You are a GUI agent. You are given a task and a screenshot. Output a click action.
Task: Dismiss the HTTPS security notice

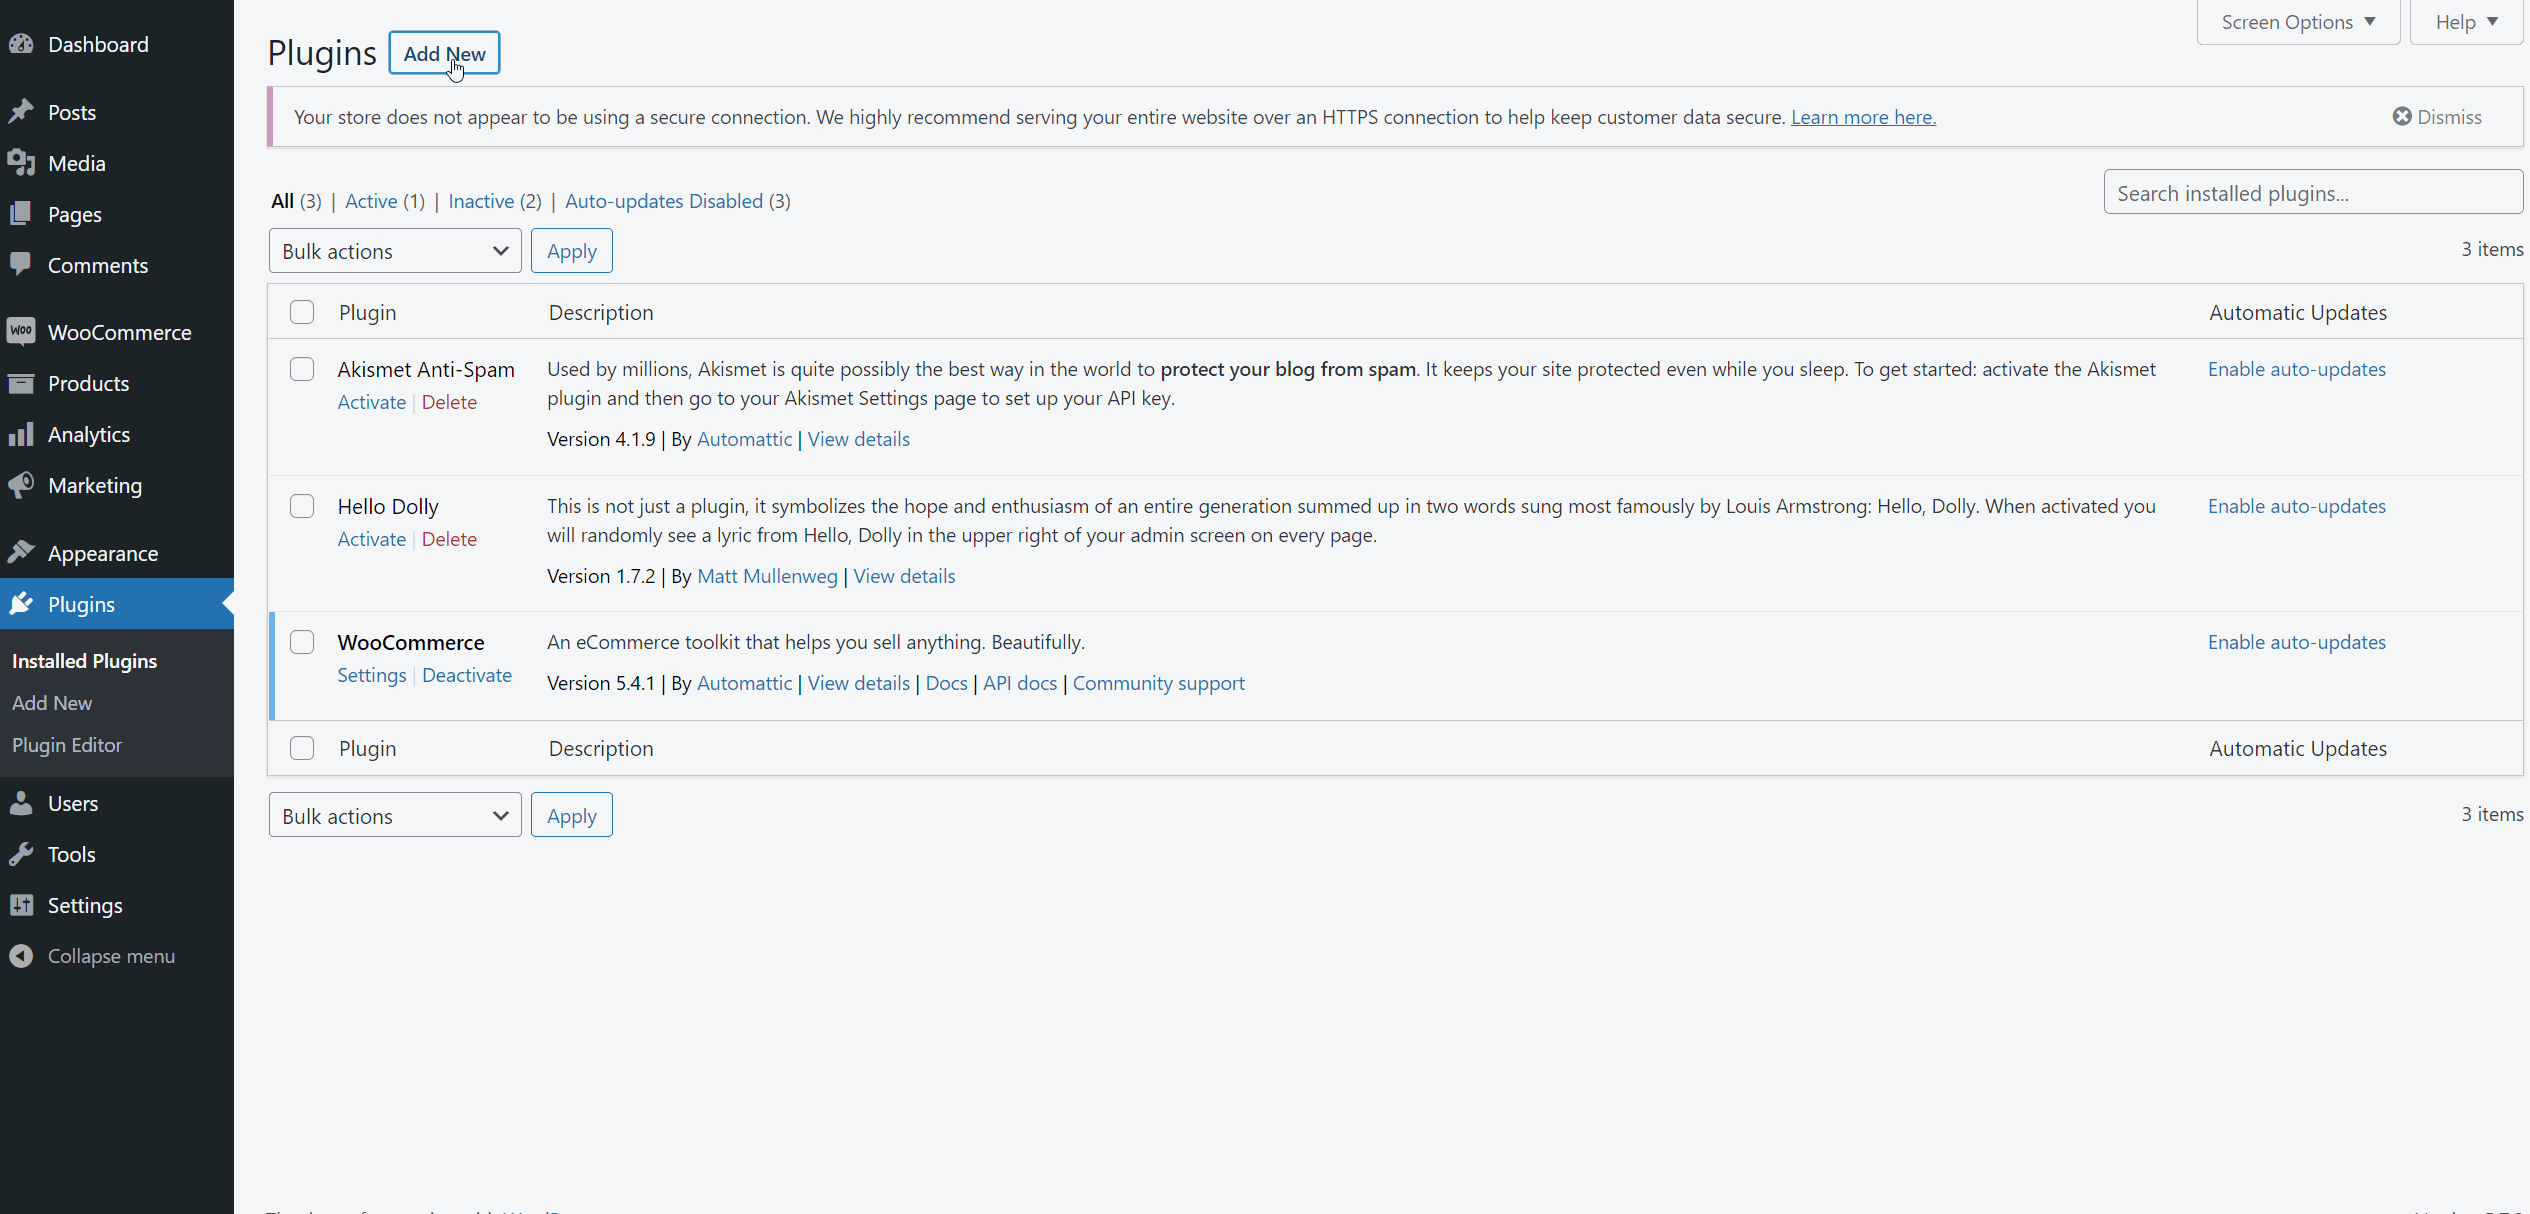(x=2437, y=117)
